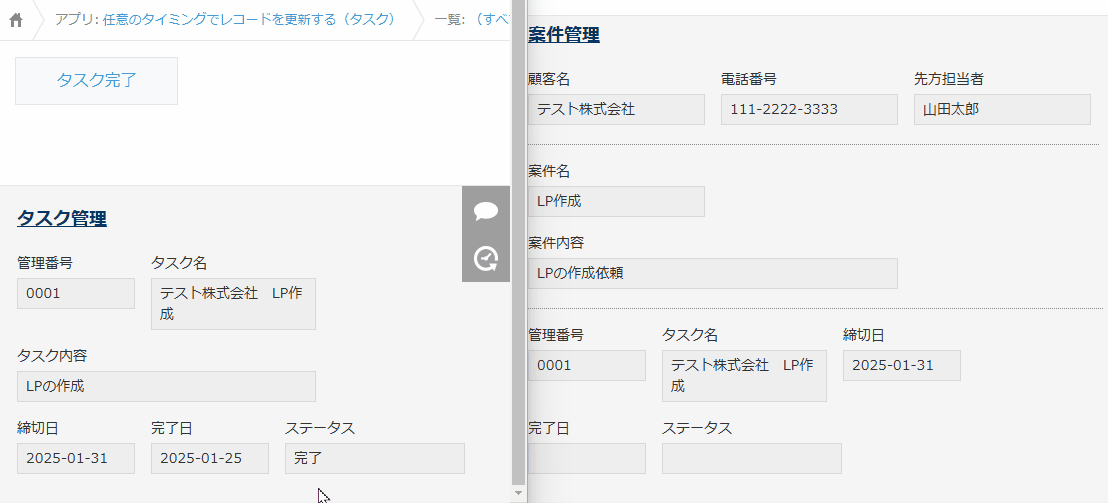Select the ステータス field showing 完了
Viewport: 1108px width, 503px height.
pos(374,459)
